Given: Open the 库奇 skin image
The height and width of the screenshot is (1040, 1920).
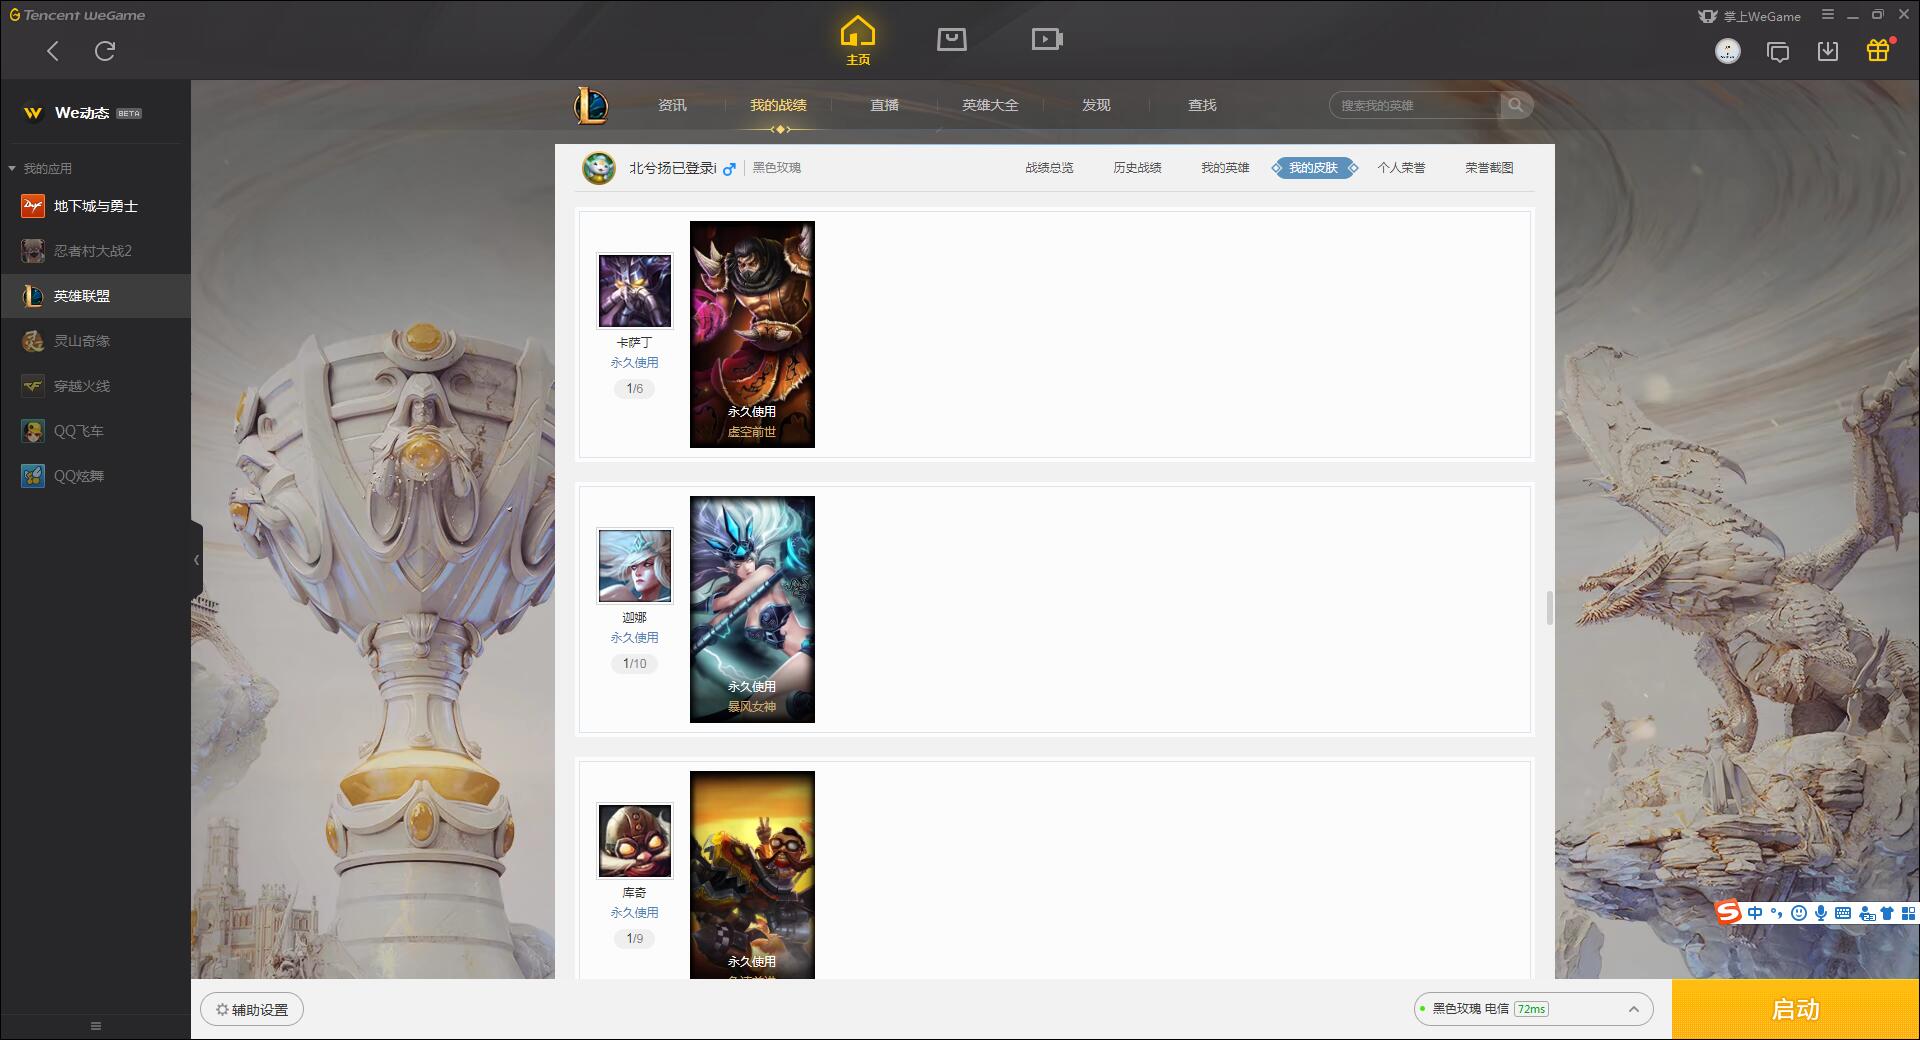Looking at the screenshot, I should [752, 875].
